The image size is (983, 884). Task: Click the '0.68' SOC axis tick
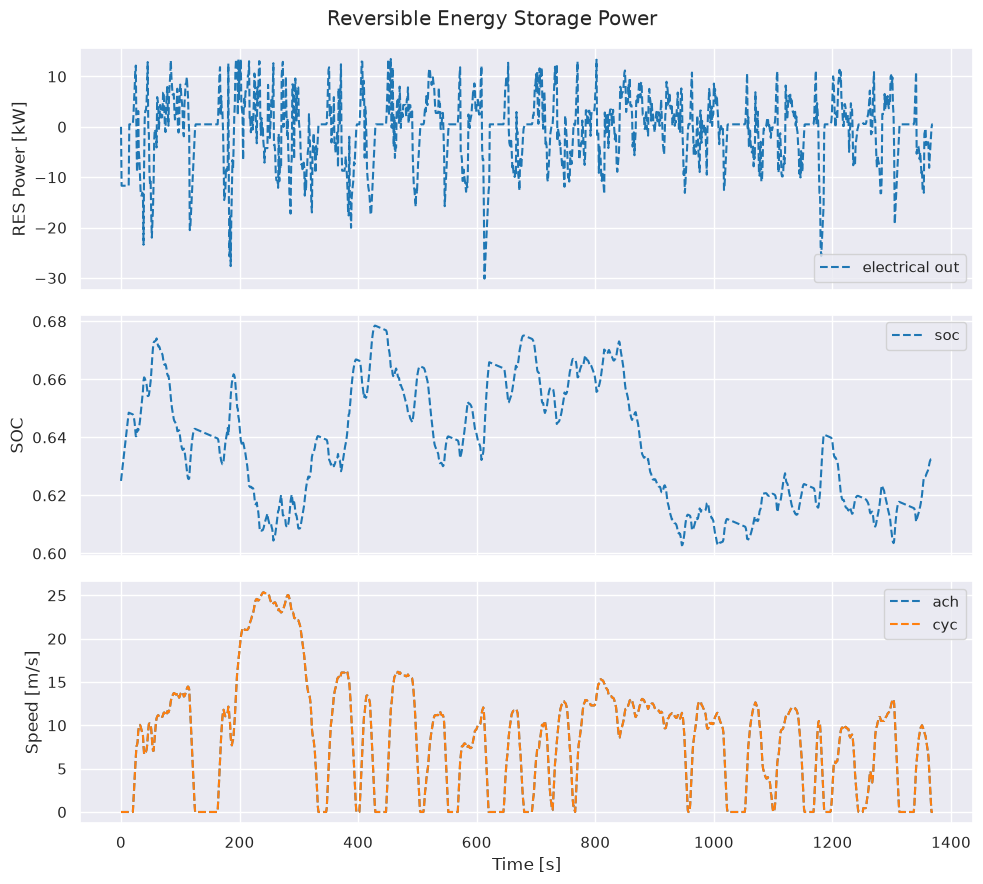coord(50,322)
